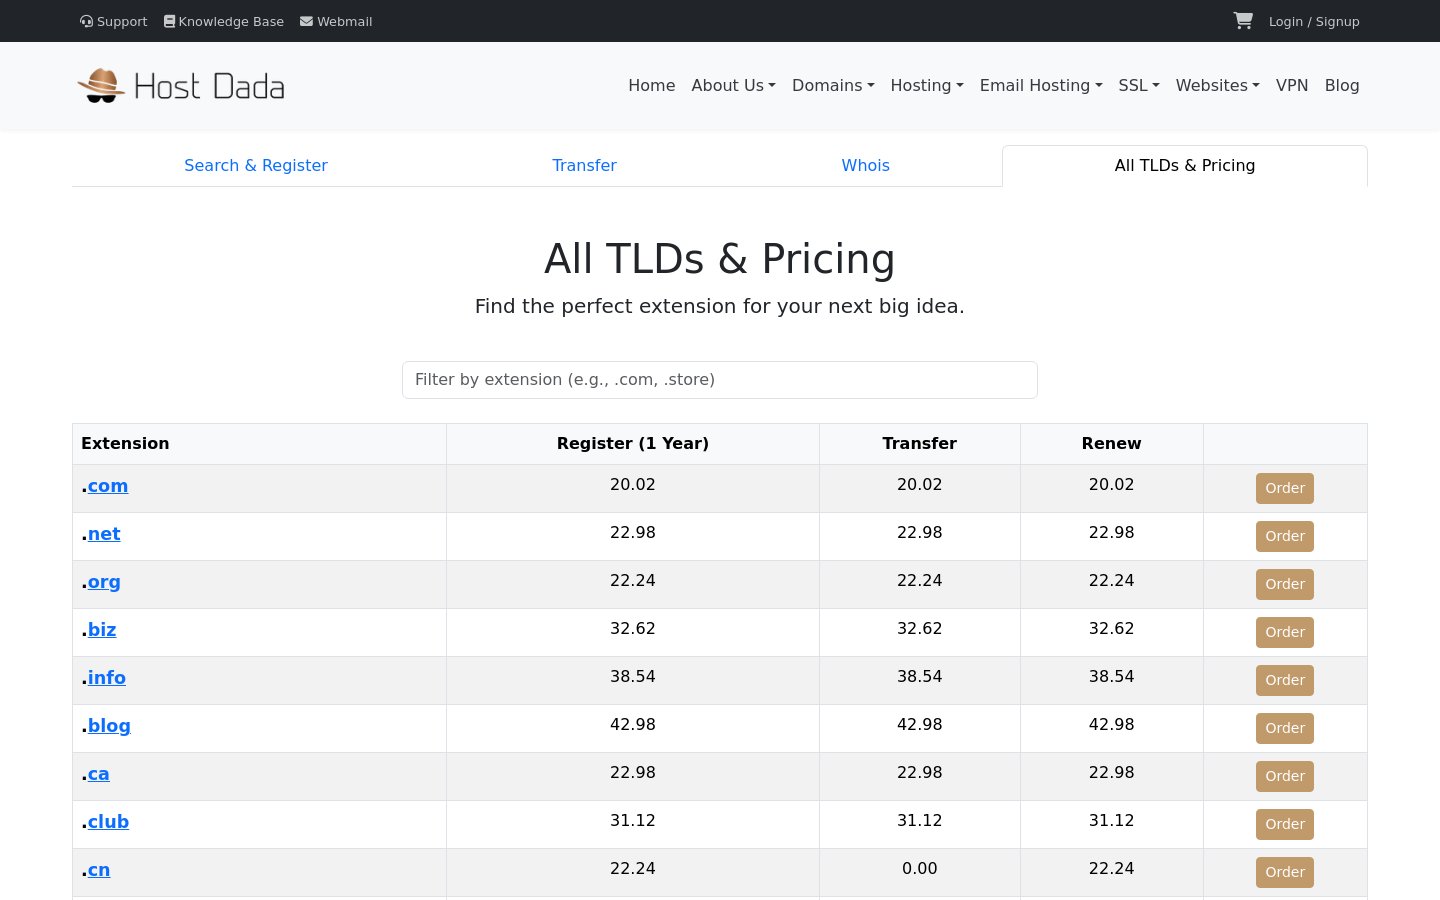1440x900 pixels.
Task: Order the .blog domain
Action: [x=1285, y=728]
